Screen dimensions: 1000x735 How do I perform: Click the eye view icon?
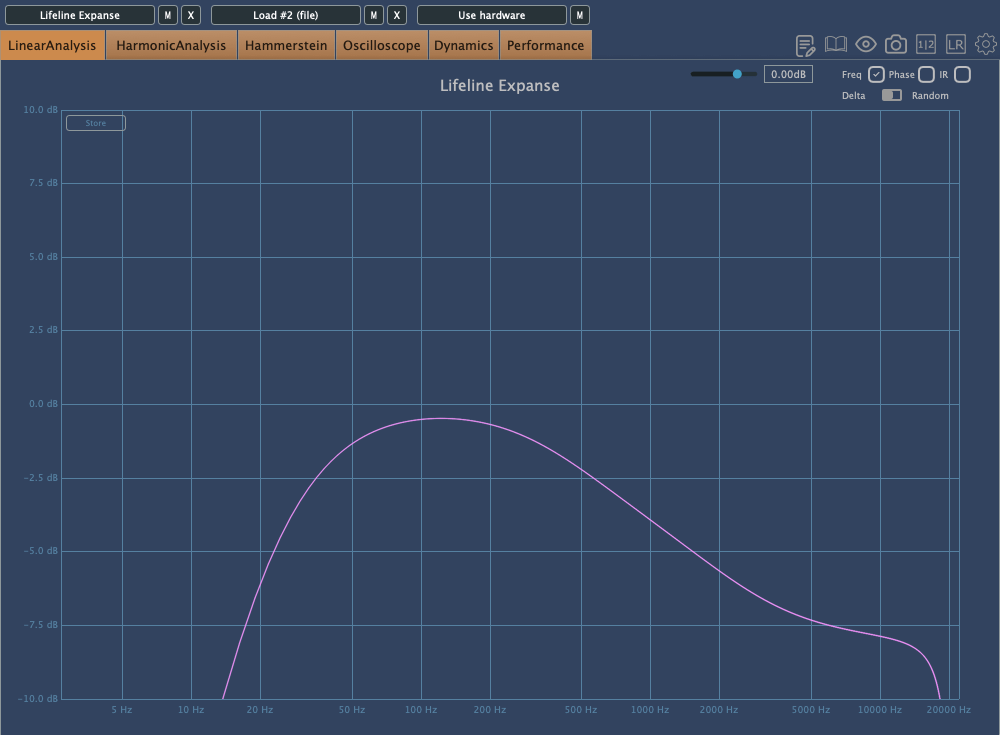(x=866, y=45)
